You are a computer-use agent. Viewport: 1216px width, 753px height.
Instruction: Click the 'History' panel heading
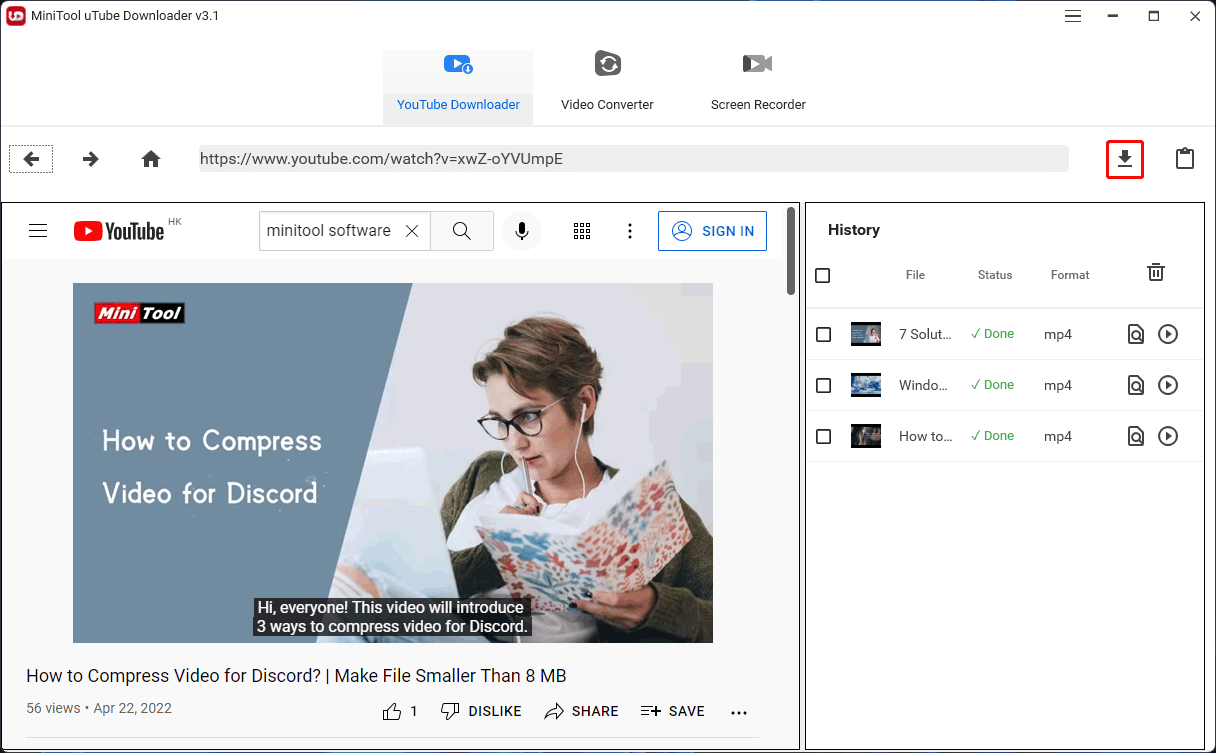point(854,230)
